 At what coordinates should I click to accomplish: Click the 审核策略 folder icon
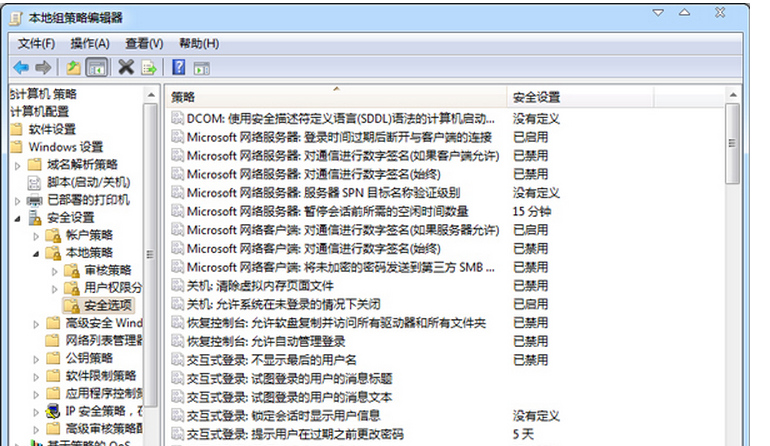tap(72, 271)
